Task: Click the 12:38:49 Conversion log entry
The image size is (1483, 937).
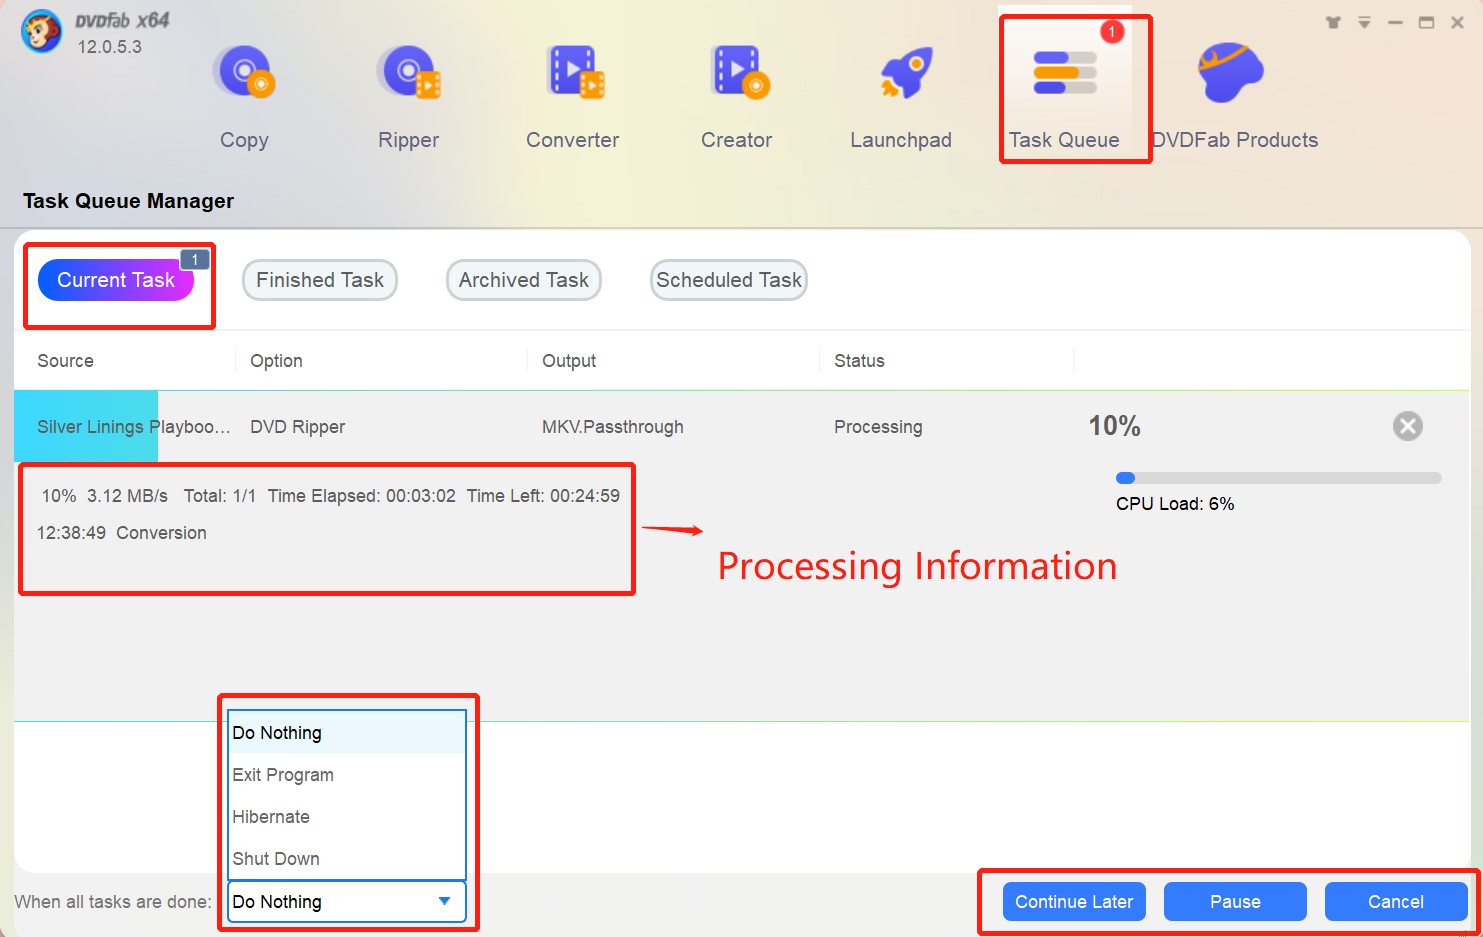Action: tap(122, 533)
